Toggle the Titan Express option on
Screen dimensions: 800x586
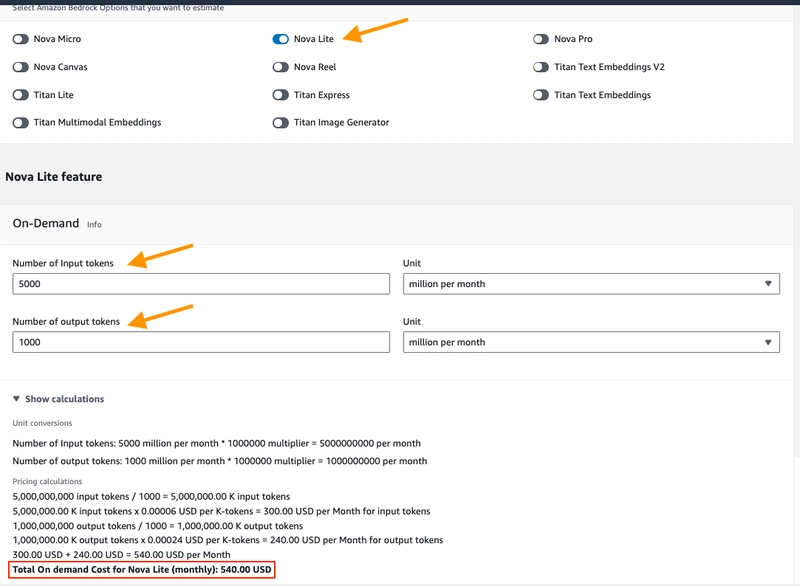point(281,95)
